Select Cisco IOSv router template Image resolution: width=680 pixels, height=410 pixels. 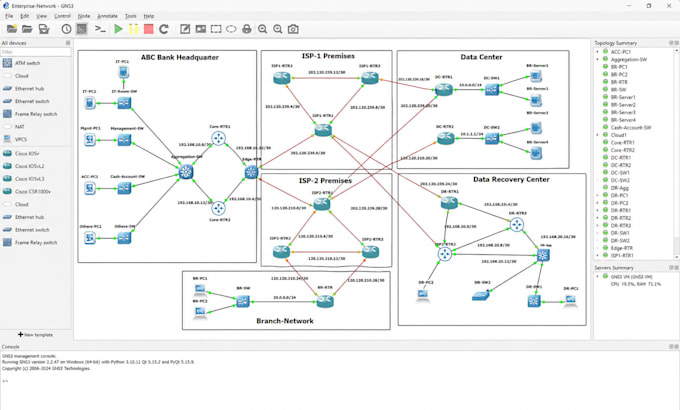[26, 153]
